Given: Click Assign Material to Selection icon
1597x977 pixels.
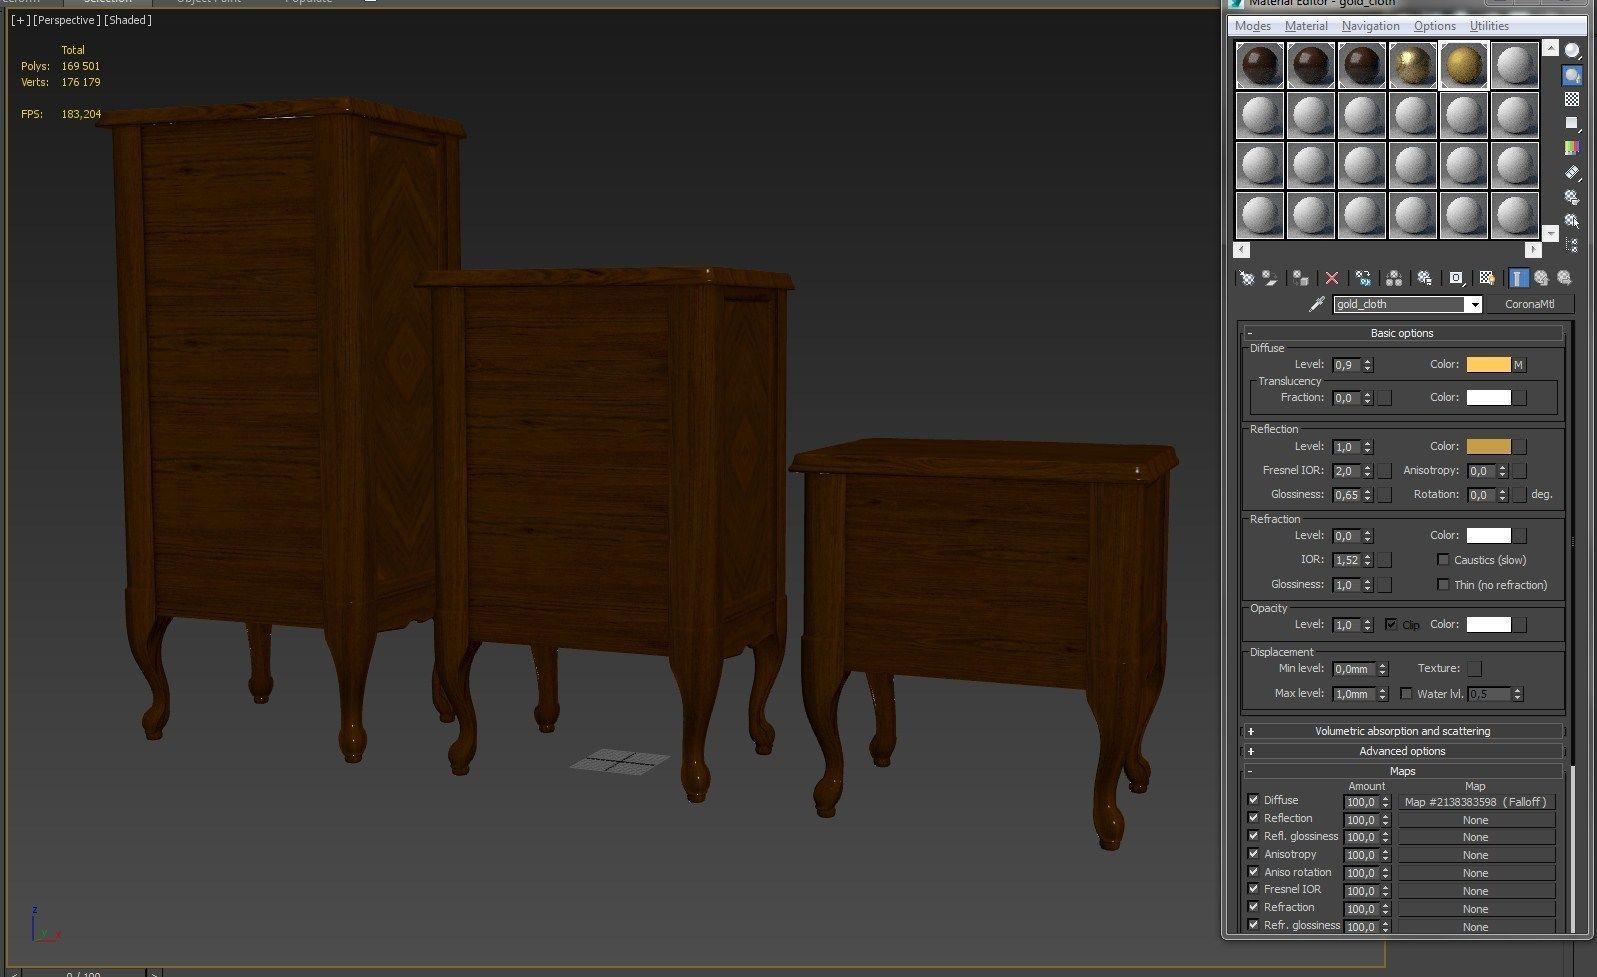Looking at the screenshot, I should coord(1300,278).
